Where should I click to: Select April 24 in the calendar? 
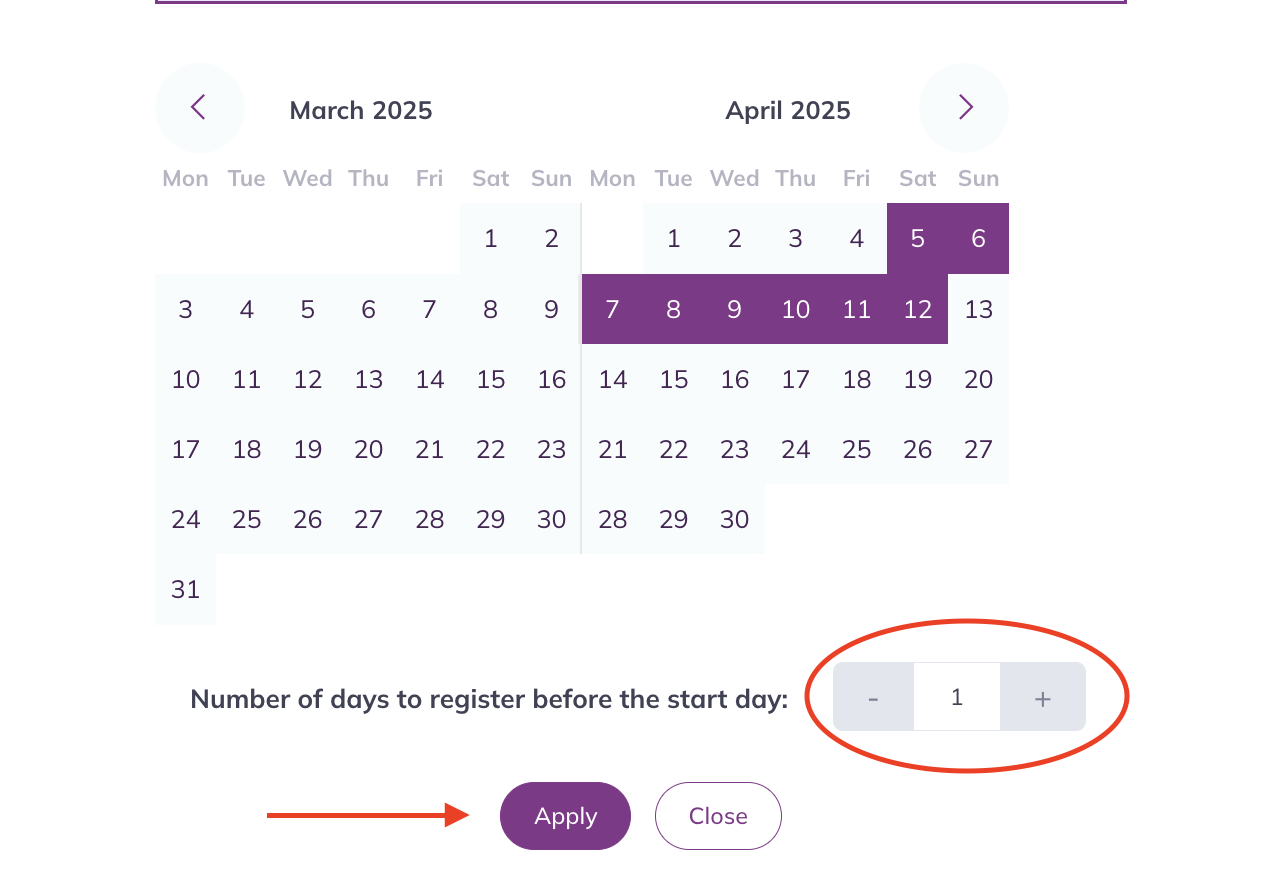795,449
